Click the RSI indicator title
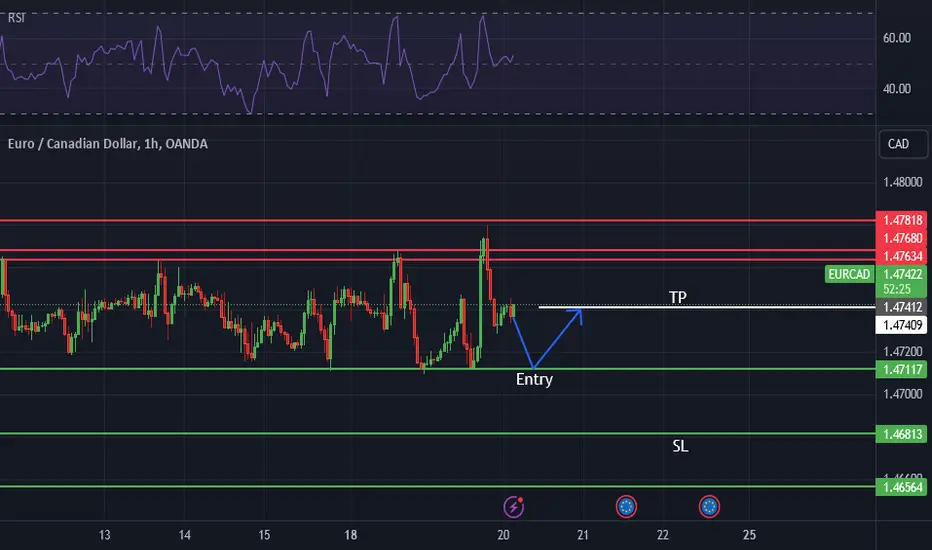This screenshot has width=932, height=550. (17, 18)
